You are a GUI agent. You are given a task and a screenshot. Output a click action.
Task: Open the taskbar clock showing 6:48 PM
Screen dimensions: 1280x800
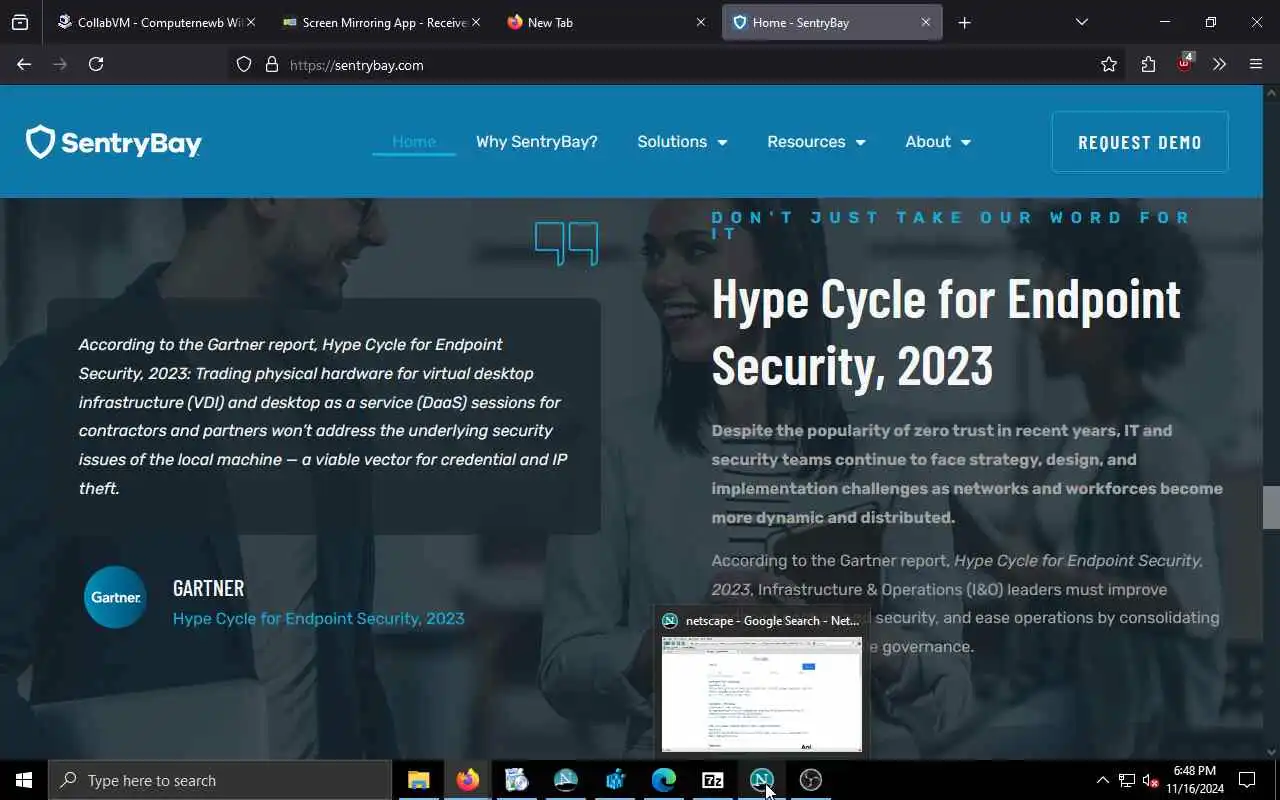pos(1195,780)
